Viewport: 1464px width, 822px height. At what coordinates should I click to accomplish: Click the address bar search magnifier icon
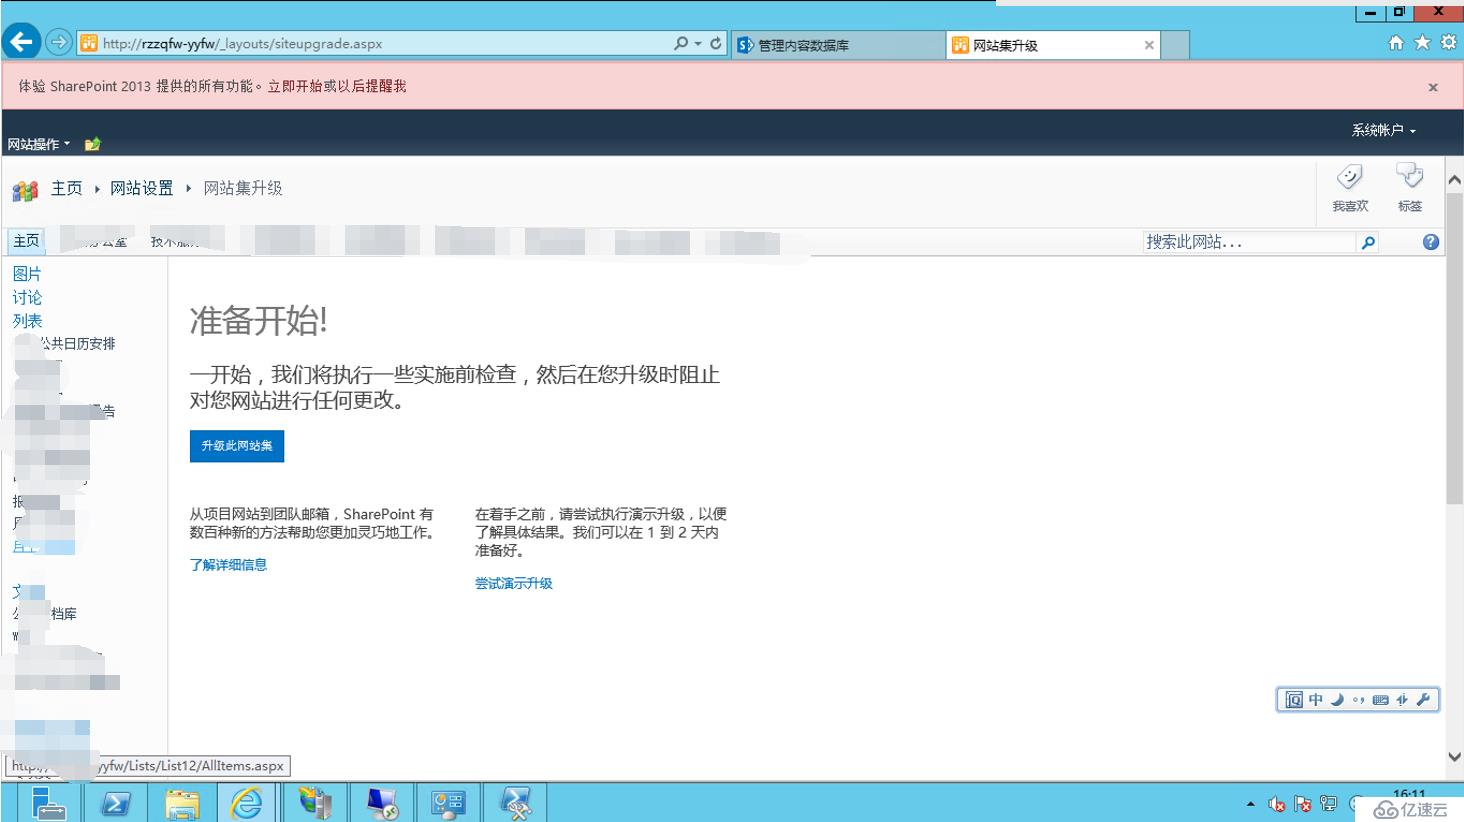pyautogui.click(x=681, y=43)
